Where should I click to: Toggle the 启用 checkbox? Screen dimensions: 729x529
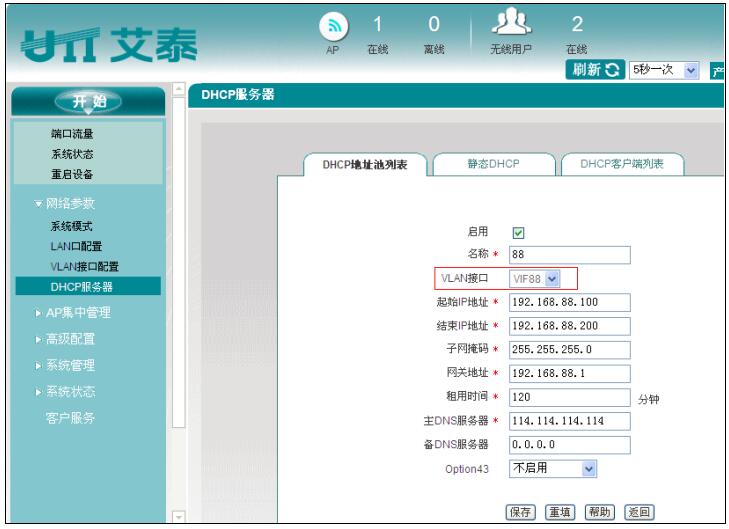click(518, 232)
